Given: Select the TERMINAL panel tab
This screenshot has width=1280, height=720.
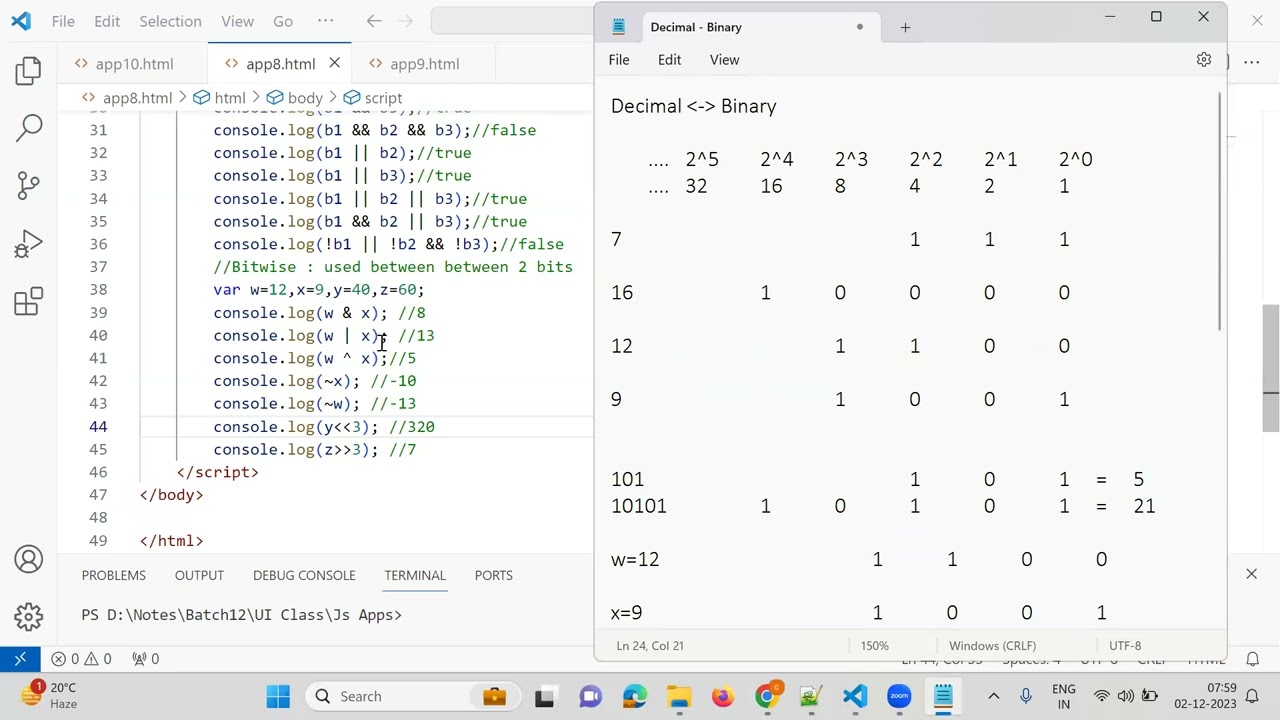Looking at the screenshot, I should (415, 575).
